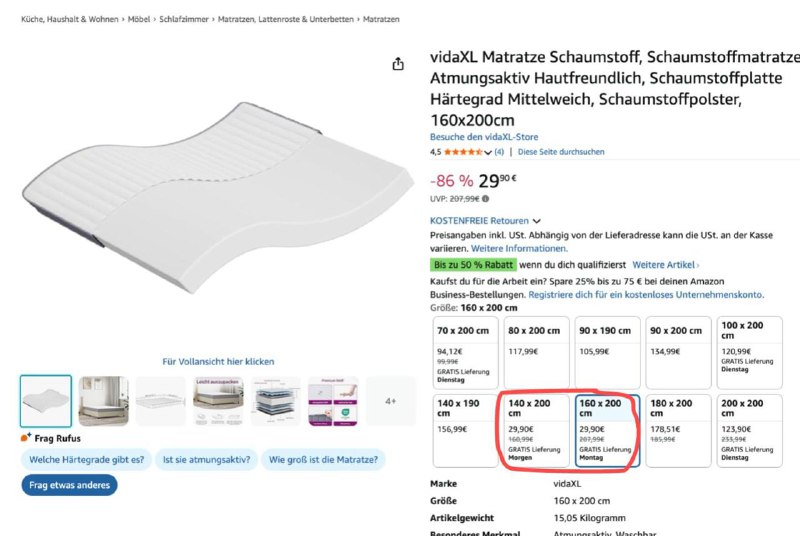Image resolution: width=800 pixels, height=536 pixels.
Task: Open the '4+' more images thumbnail
Action: (x=391, y=401)
